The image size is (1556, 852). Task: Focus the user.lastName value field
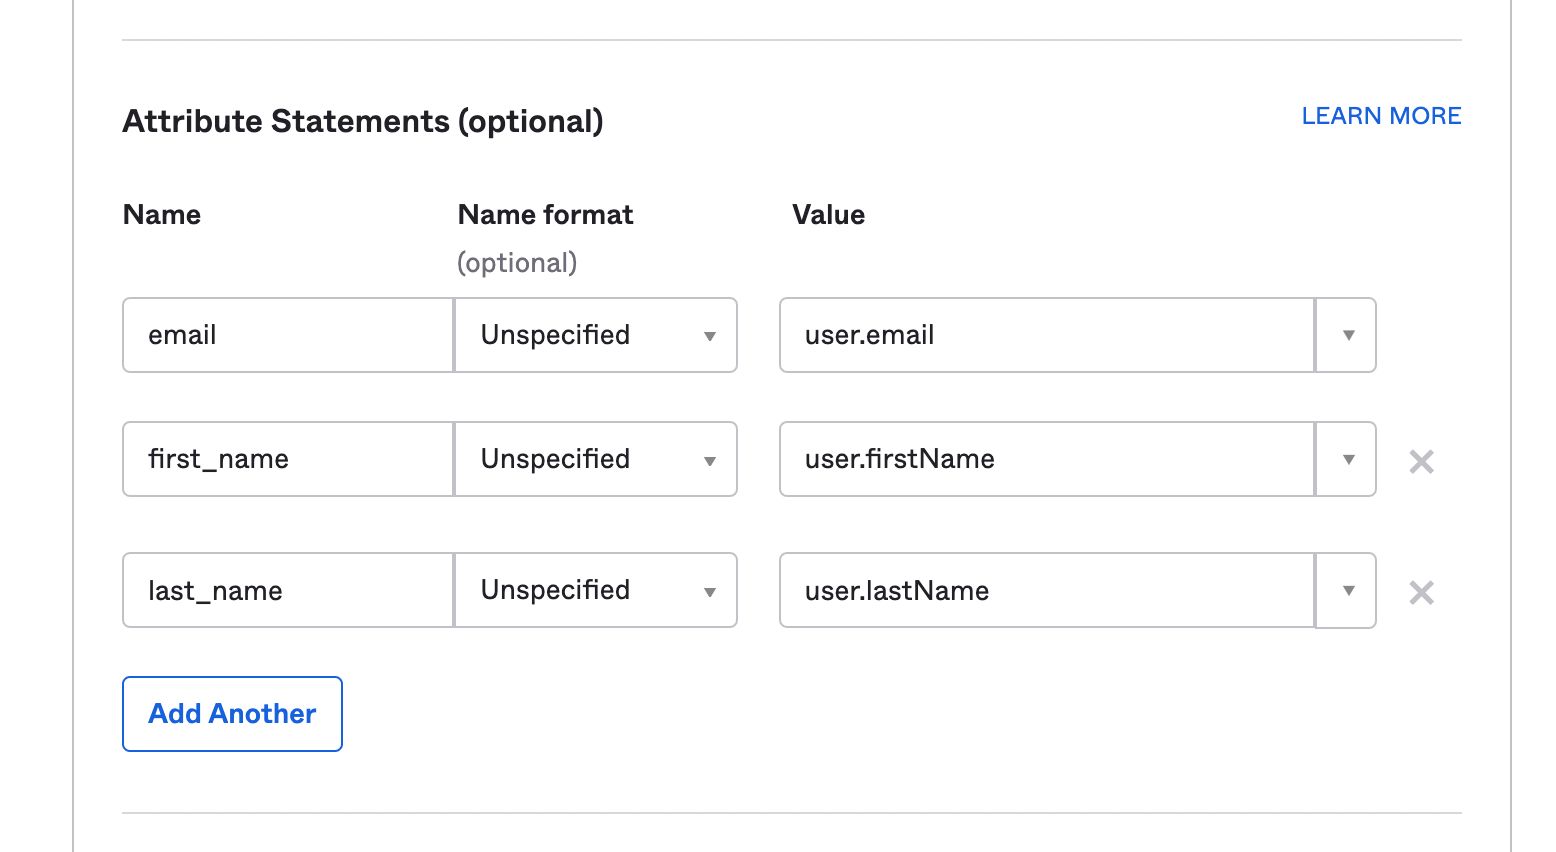pyautogui.click(x=1046, y=590)
